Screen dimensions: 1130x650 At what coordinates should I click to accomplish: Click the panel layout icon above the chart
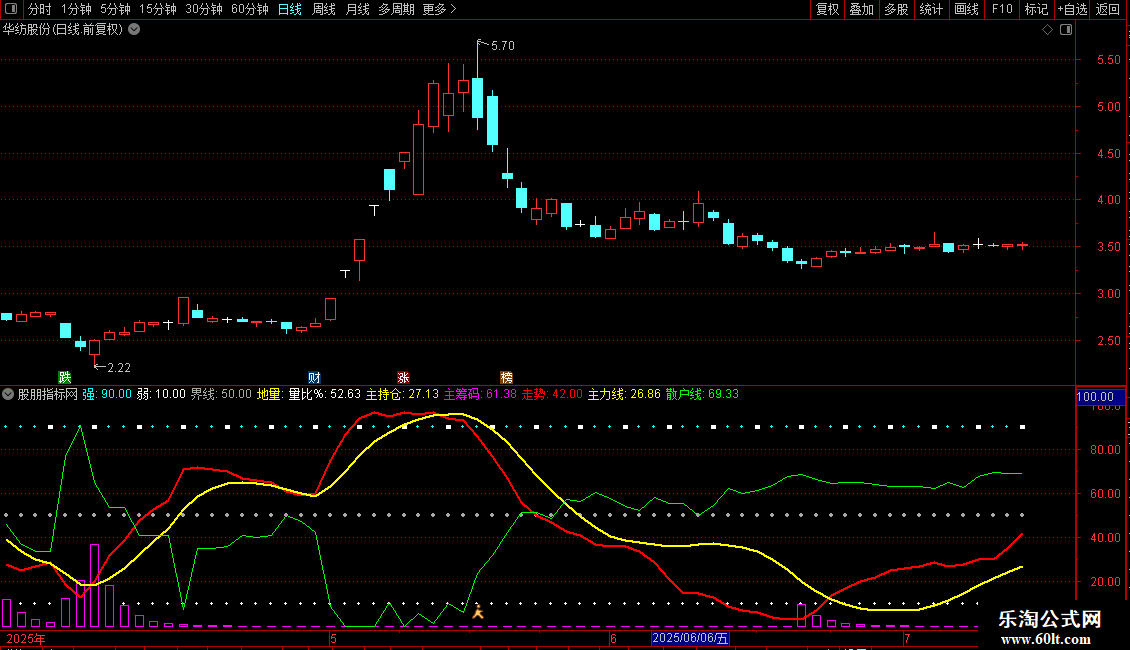1066,30
